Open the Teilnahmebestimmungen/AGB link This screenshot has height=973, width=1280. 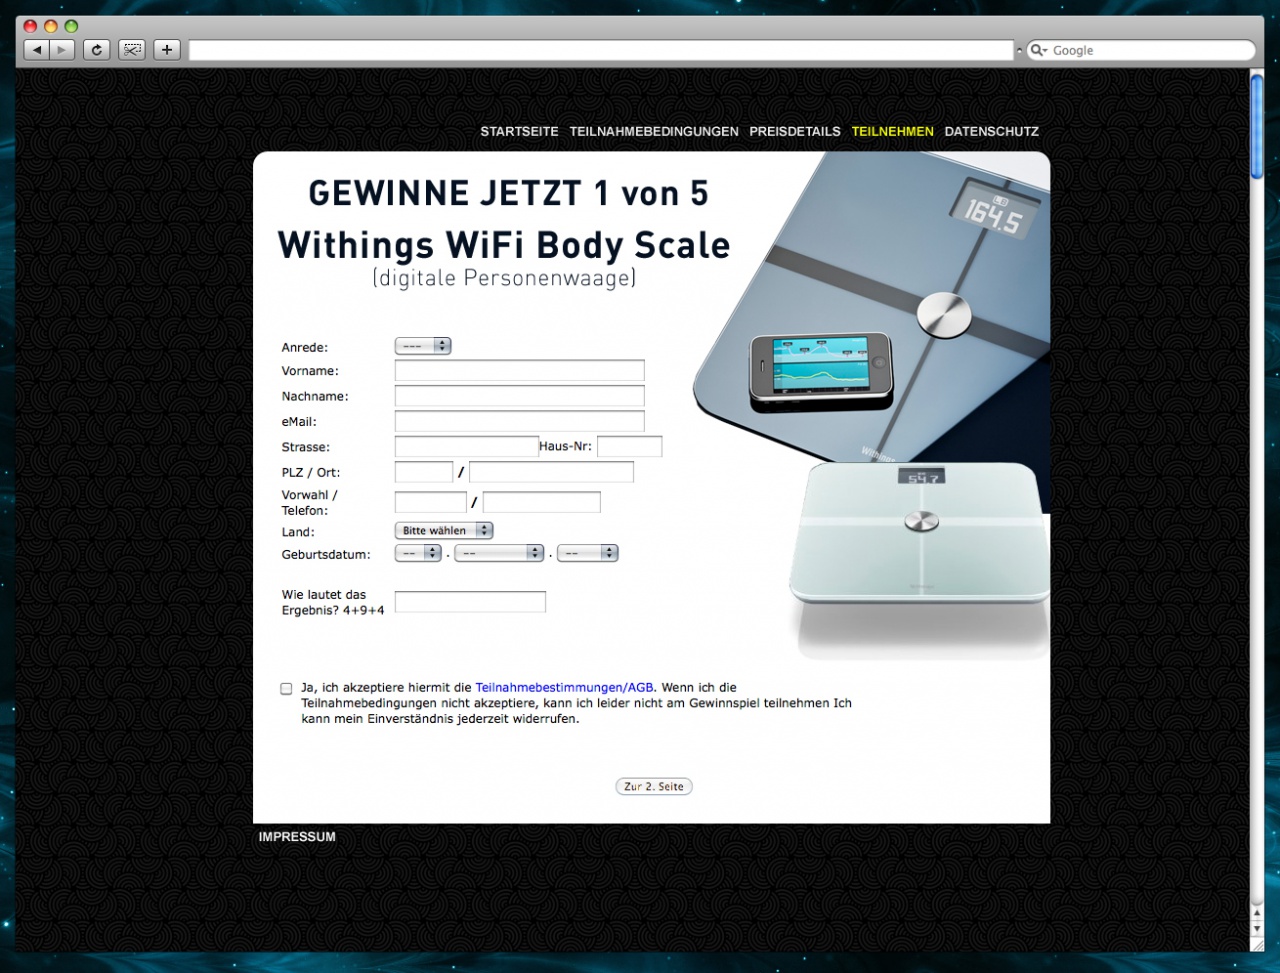pyautogui.click(x=565, y=688)
